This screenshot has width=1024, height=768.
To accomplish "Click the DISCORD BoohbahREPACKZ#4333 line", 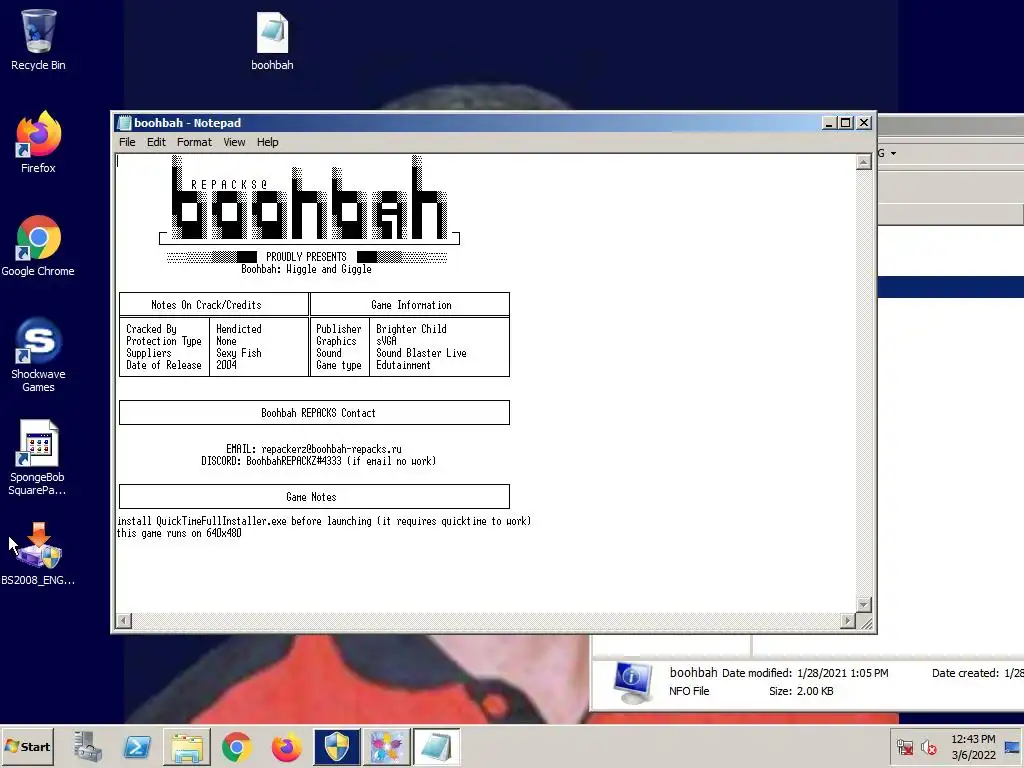I will [319, 461].
